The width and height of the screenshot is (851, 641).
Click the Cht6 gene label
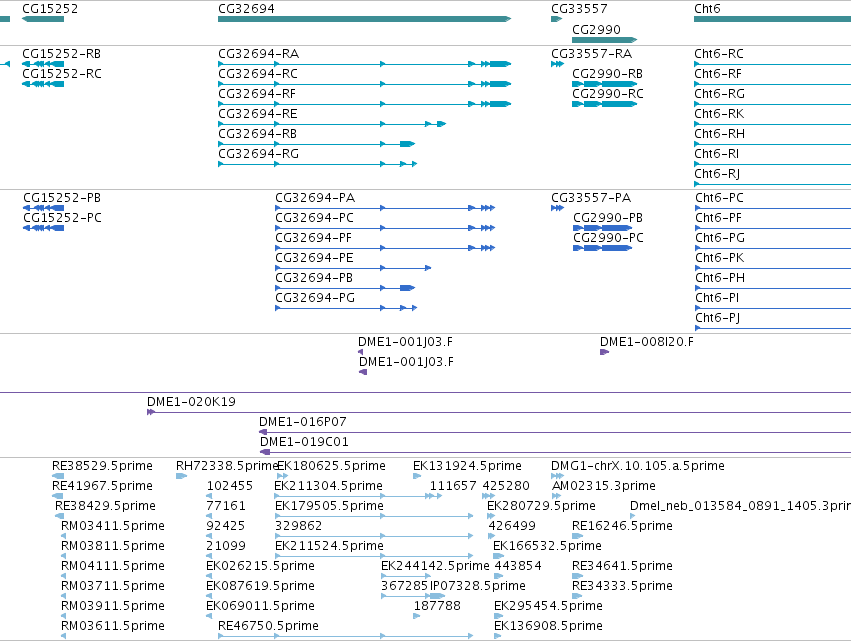pos(707,9)
